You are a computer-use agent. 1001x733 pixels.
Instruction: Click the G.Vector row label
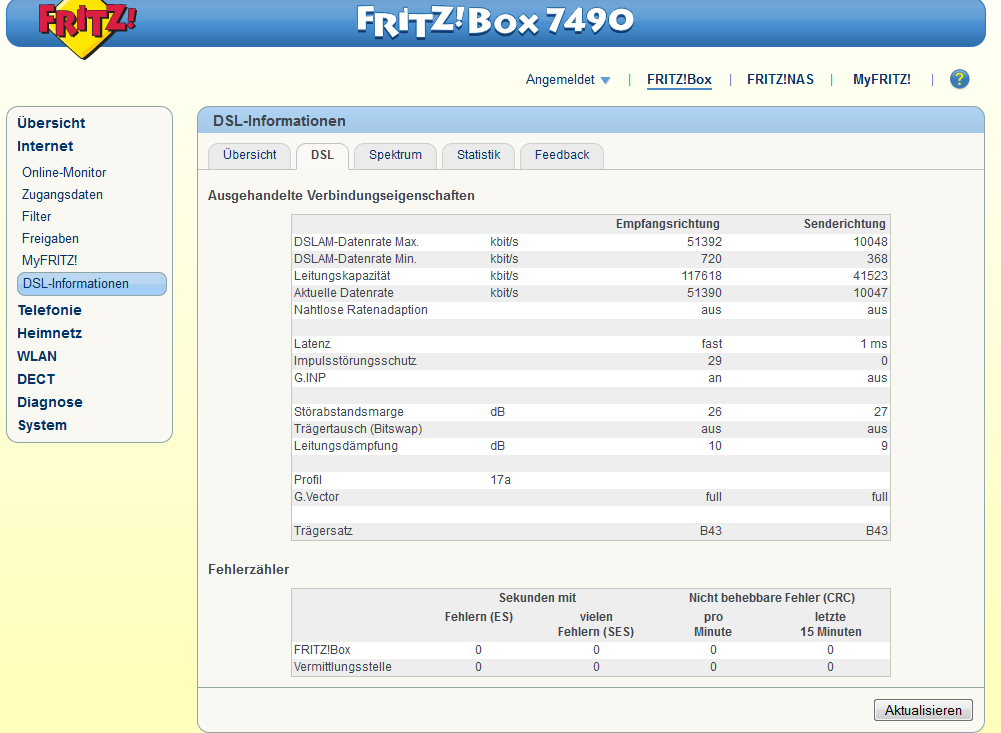(316, 497)
